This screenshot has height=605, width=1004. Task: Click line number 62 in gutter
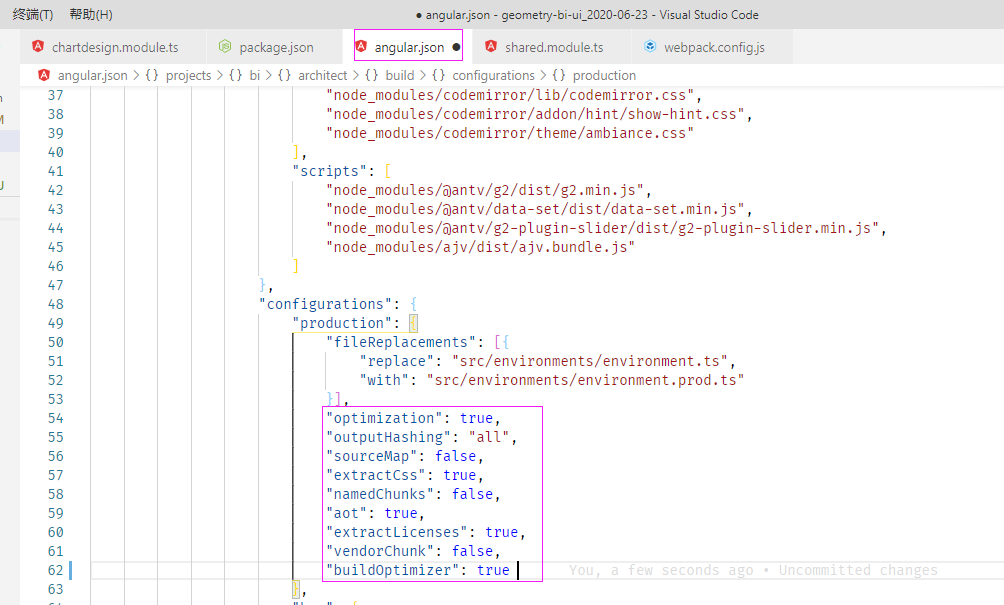pyautogui.click(x=56, y=570)
